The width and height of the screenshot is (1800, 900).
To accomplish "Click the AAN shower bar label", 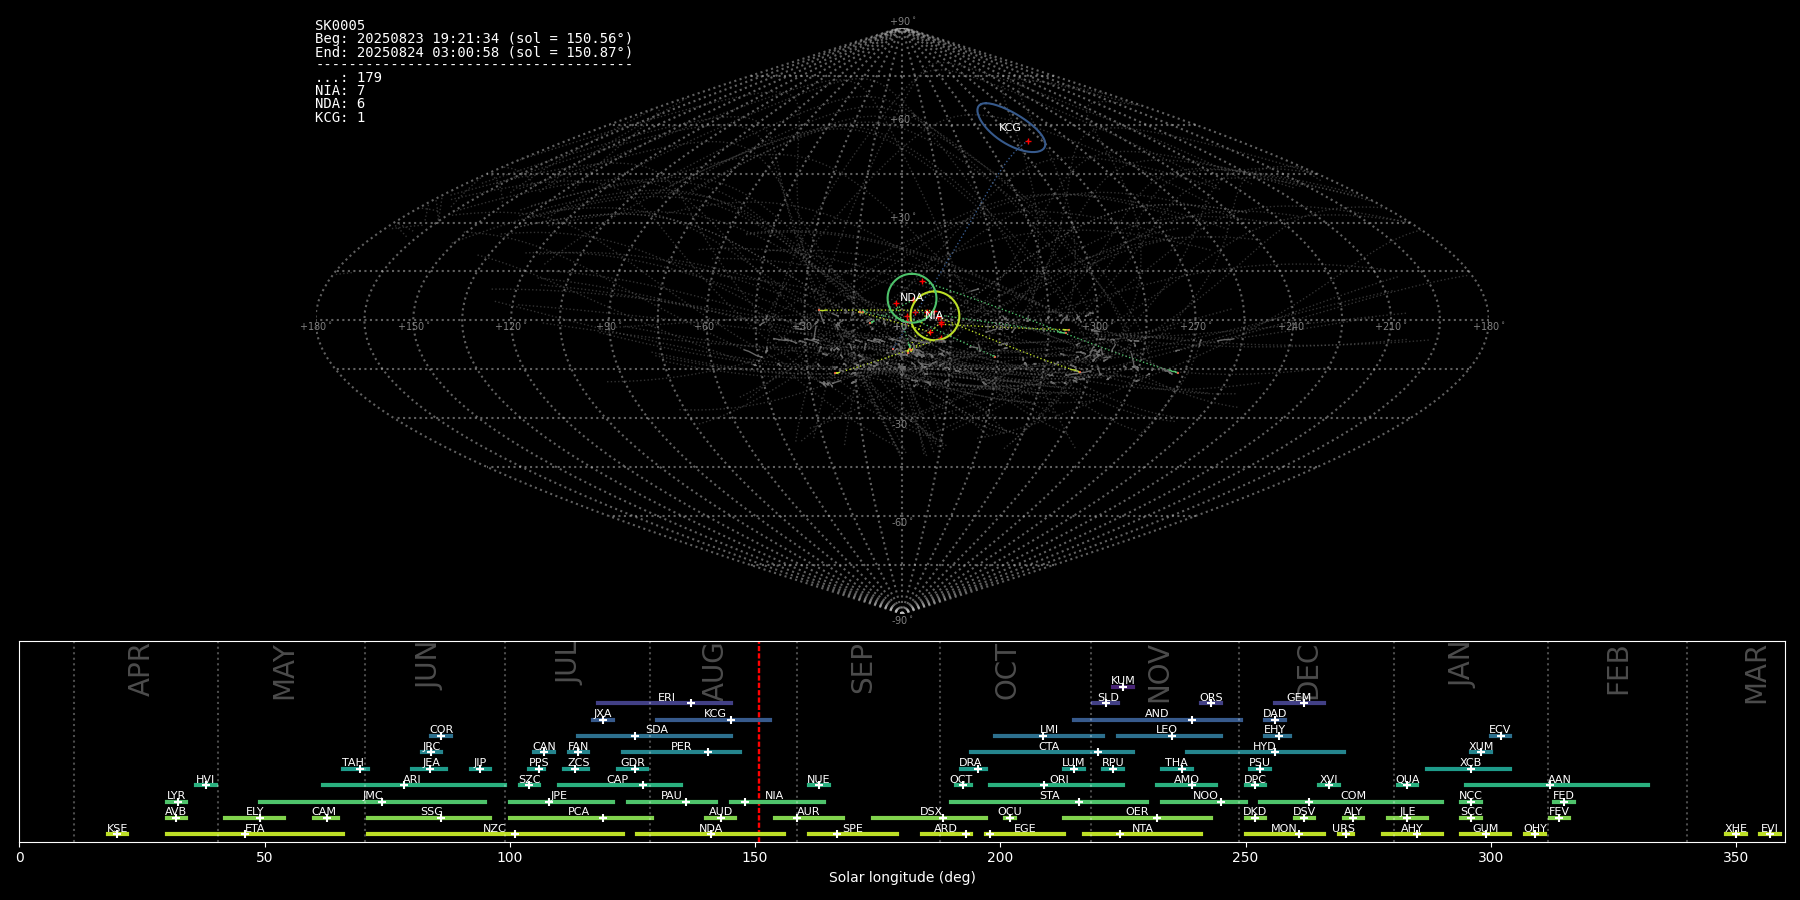I will point(1559,780).
